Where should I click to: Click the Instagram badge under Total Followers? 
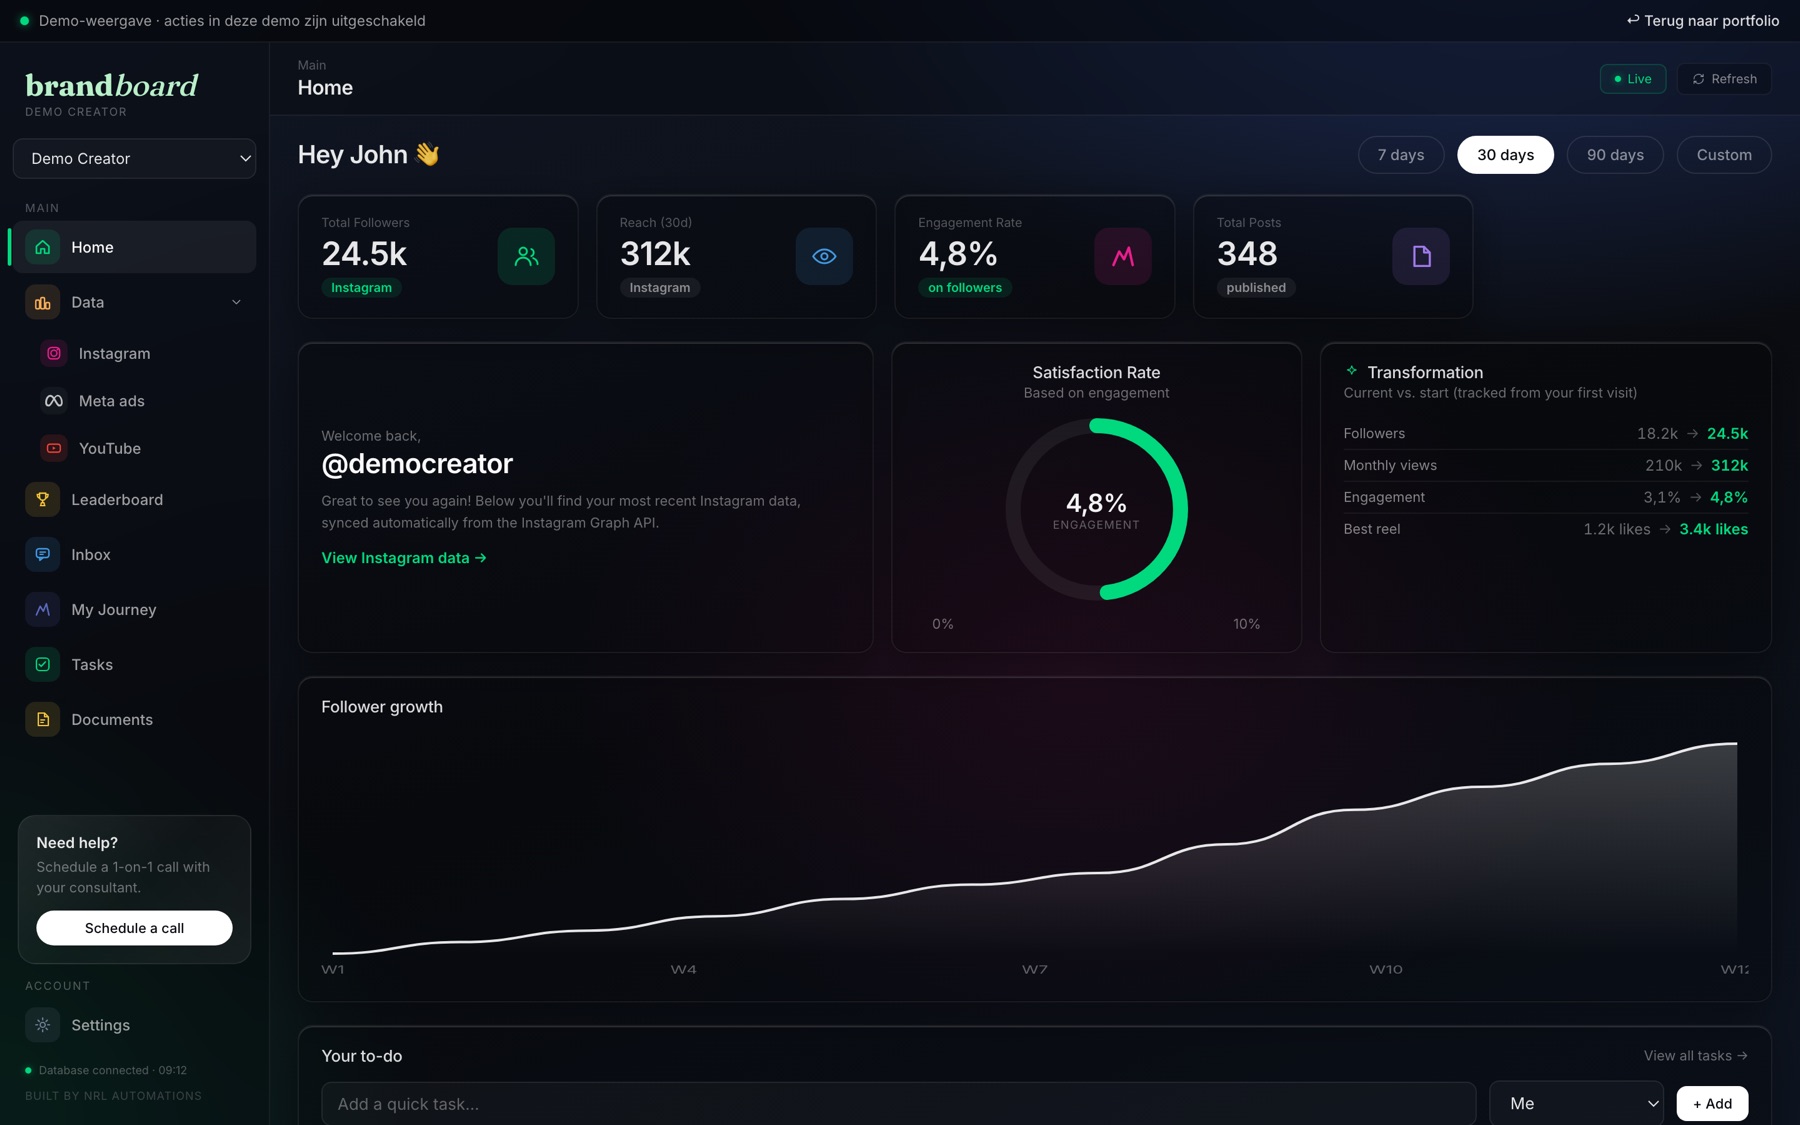[361, 288]
